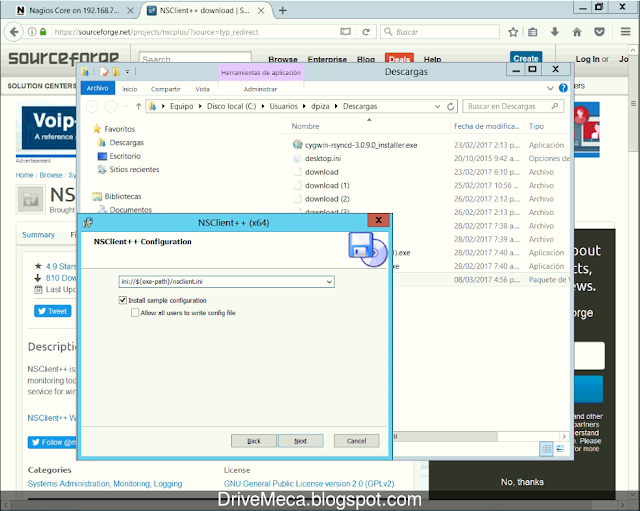Open Firefox downloads arrow icon
This screenshot has width=640, height=511.
(x=555, y=32)
